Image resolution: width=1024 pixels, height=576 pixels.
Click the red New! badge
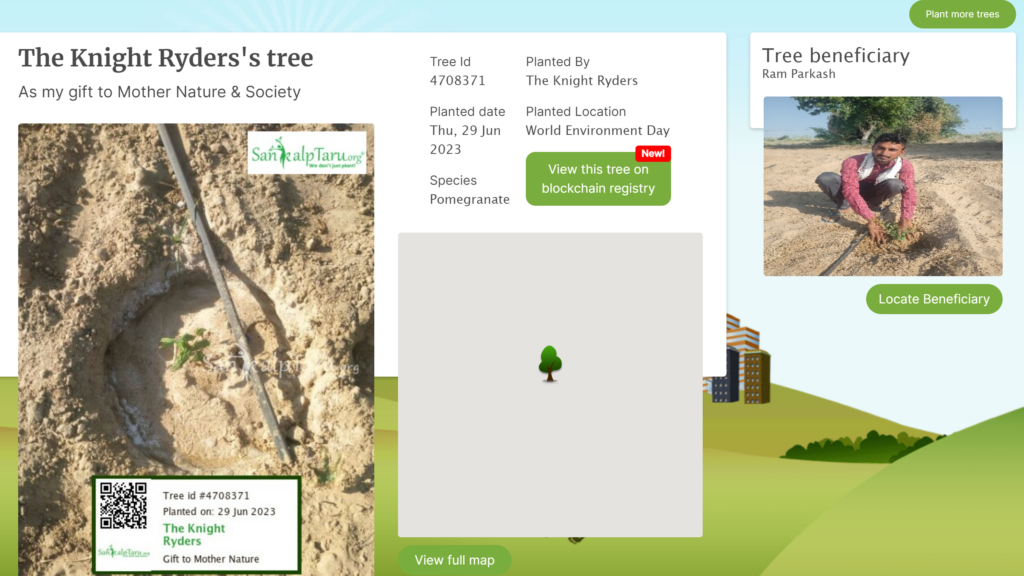[x=653, y=153]
